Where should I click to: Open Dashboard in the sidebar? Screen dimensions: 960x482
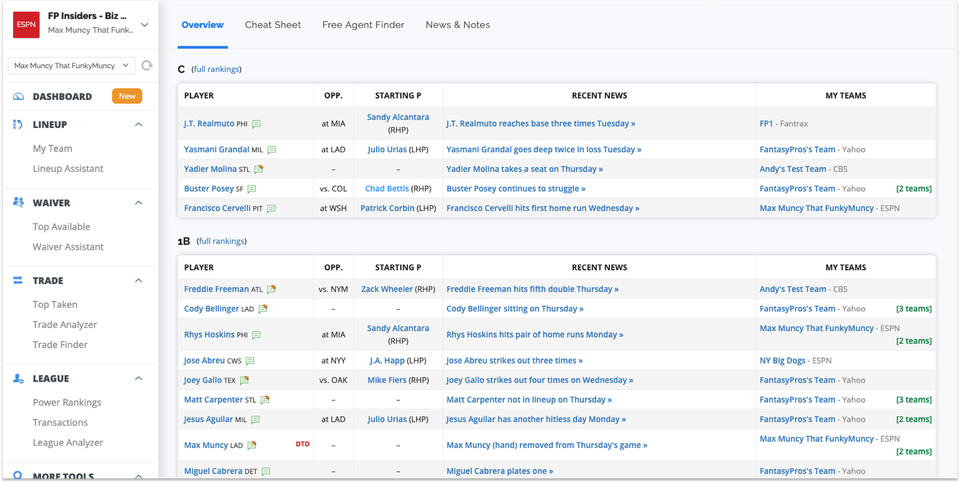(62, 97)
